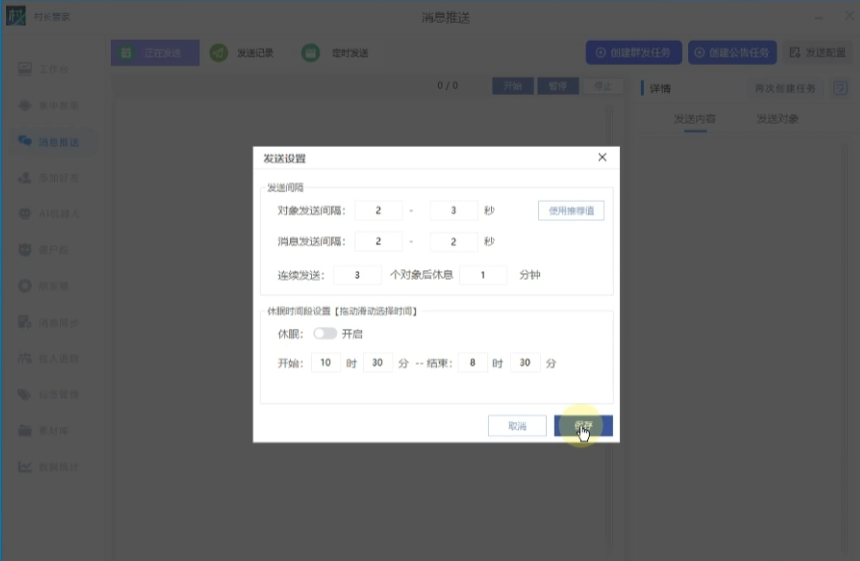The width and height of the screenshot is (860, 561).
Task: Click the 暂停 pause button
Action: click(558, 86)
